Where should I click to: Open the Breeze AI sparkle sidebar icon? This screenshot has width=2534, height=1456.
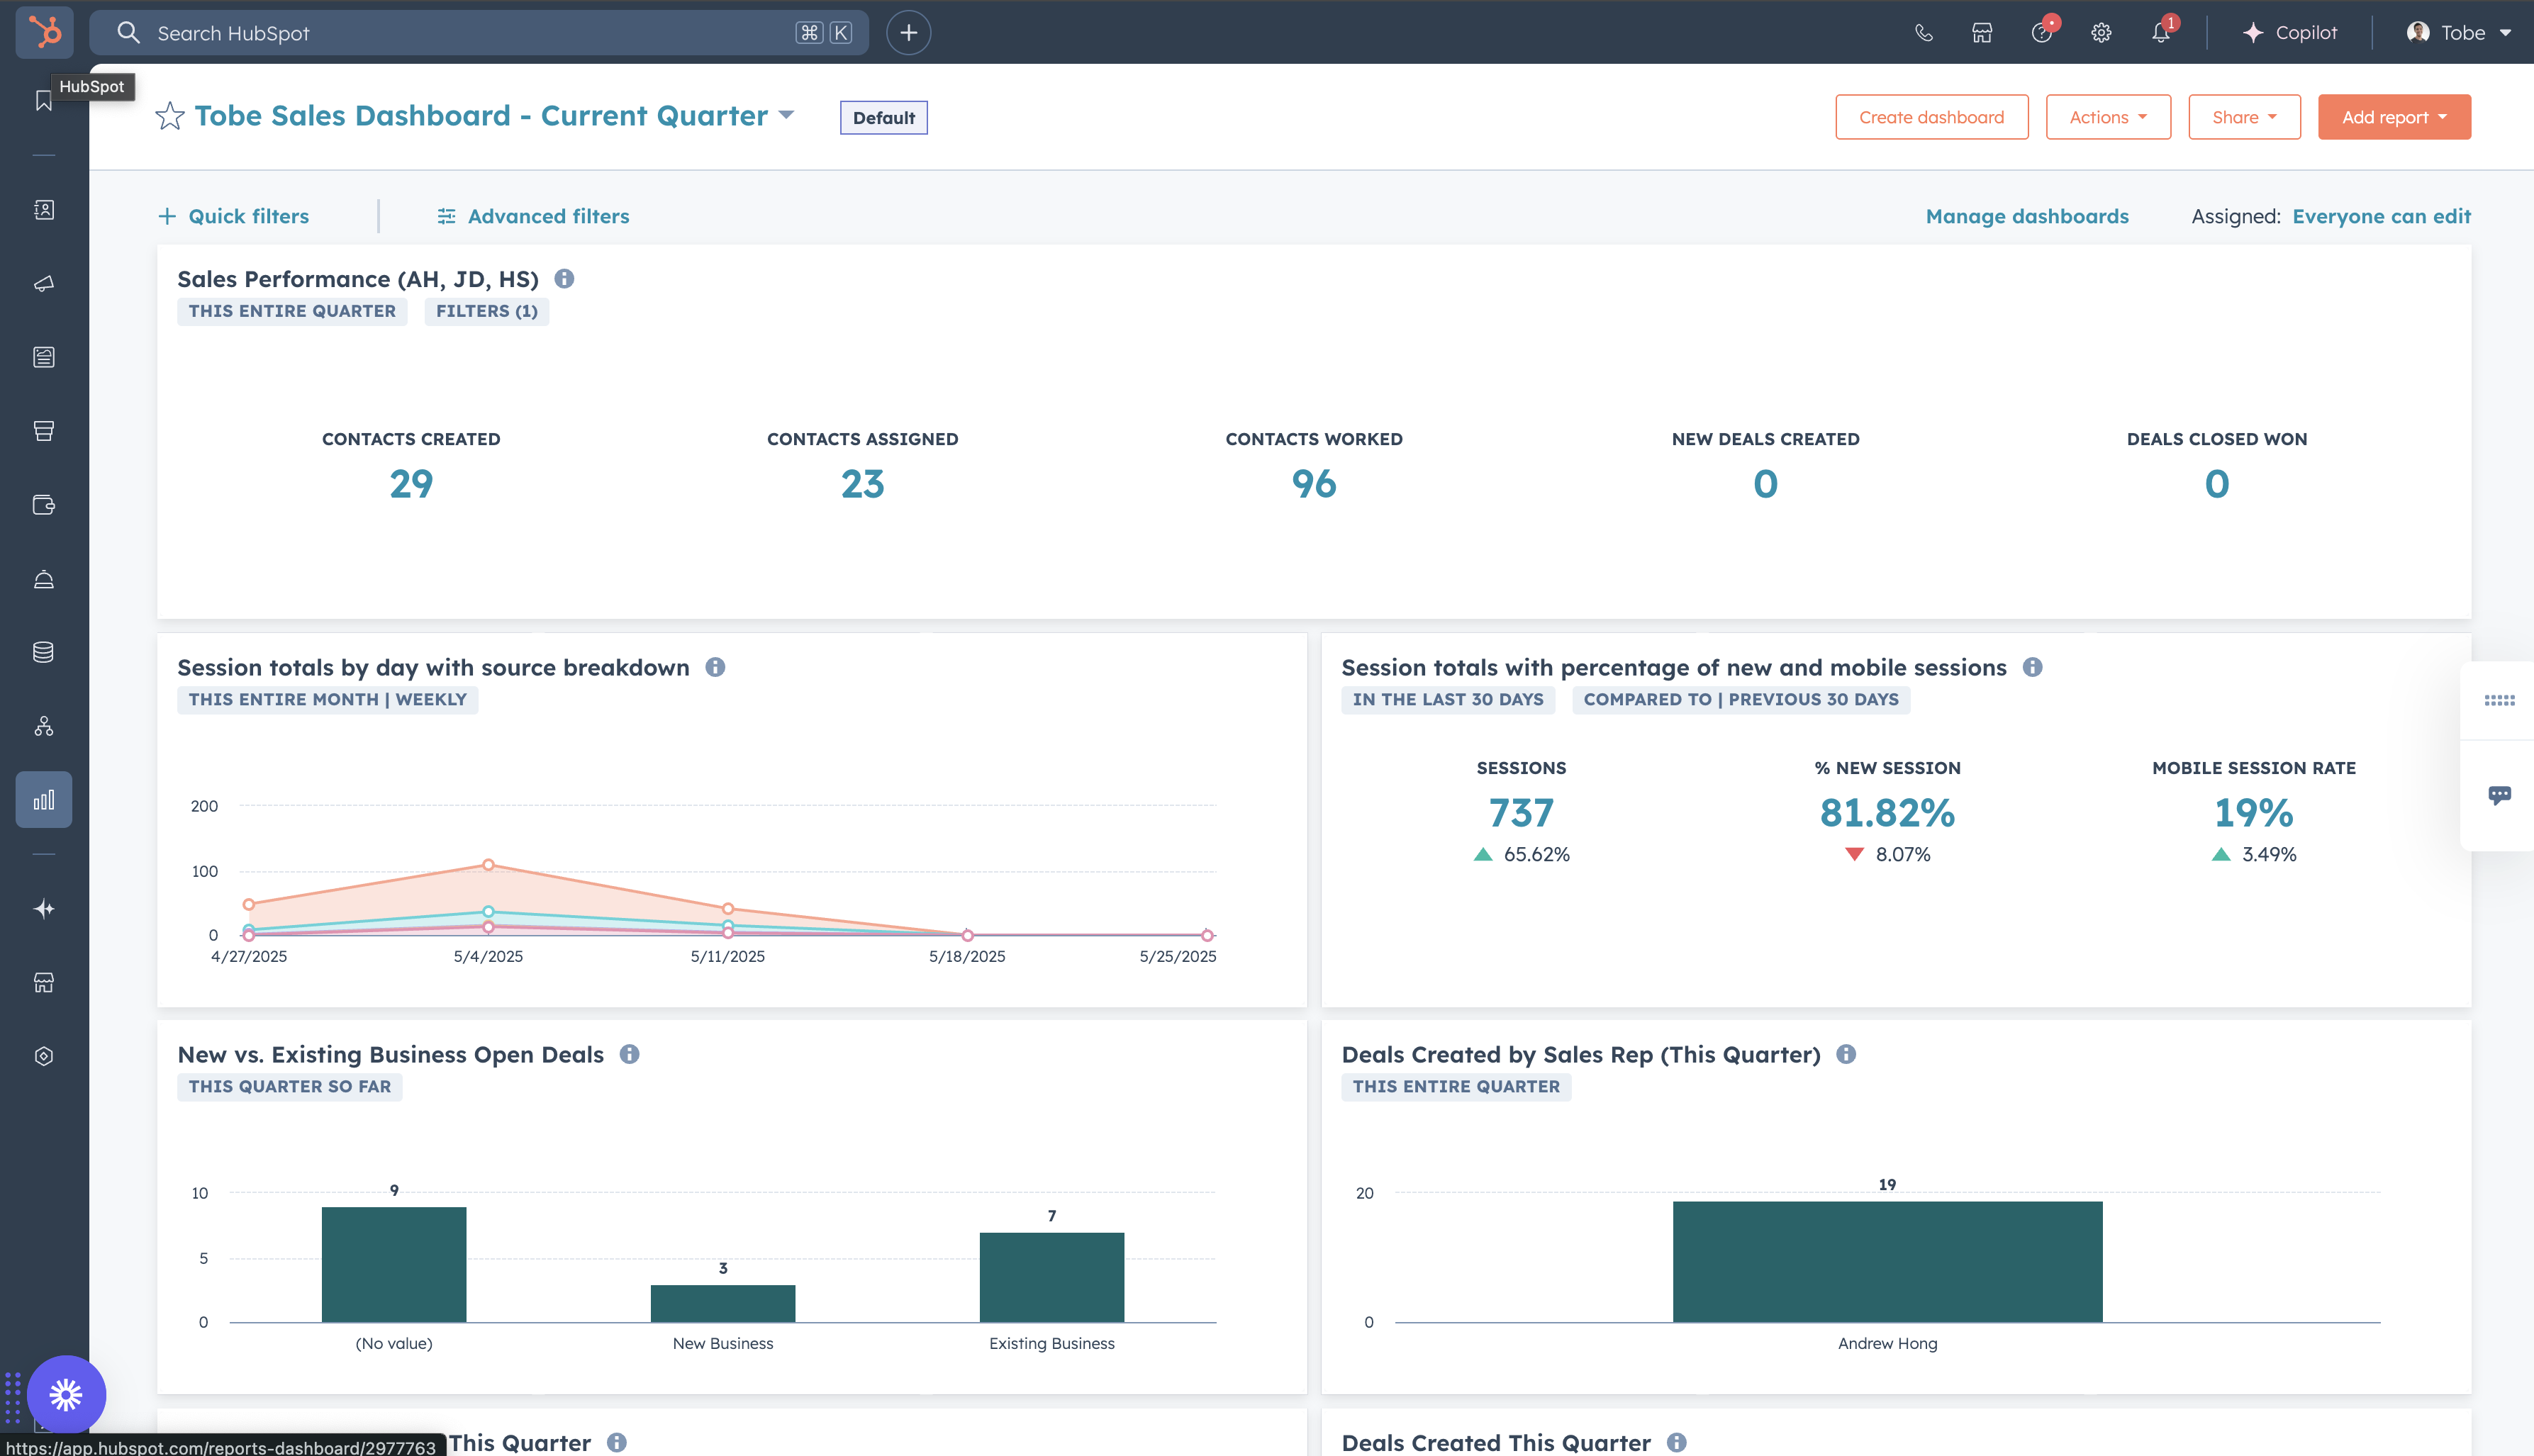(44, 909)
